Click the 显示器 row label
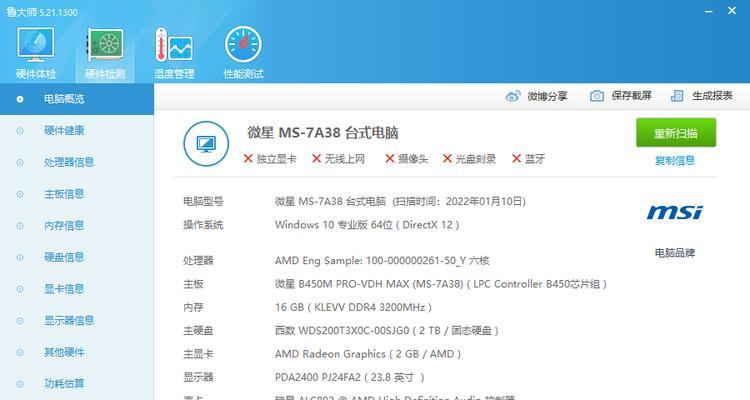The image size is (750, 400). [199, 378]
